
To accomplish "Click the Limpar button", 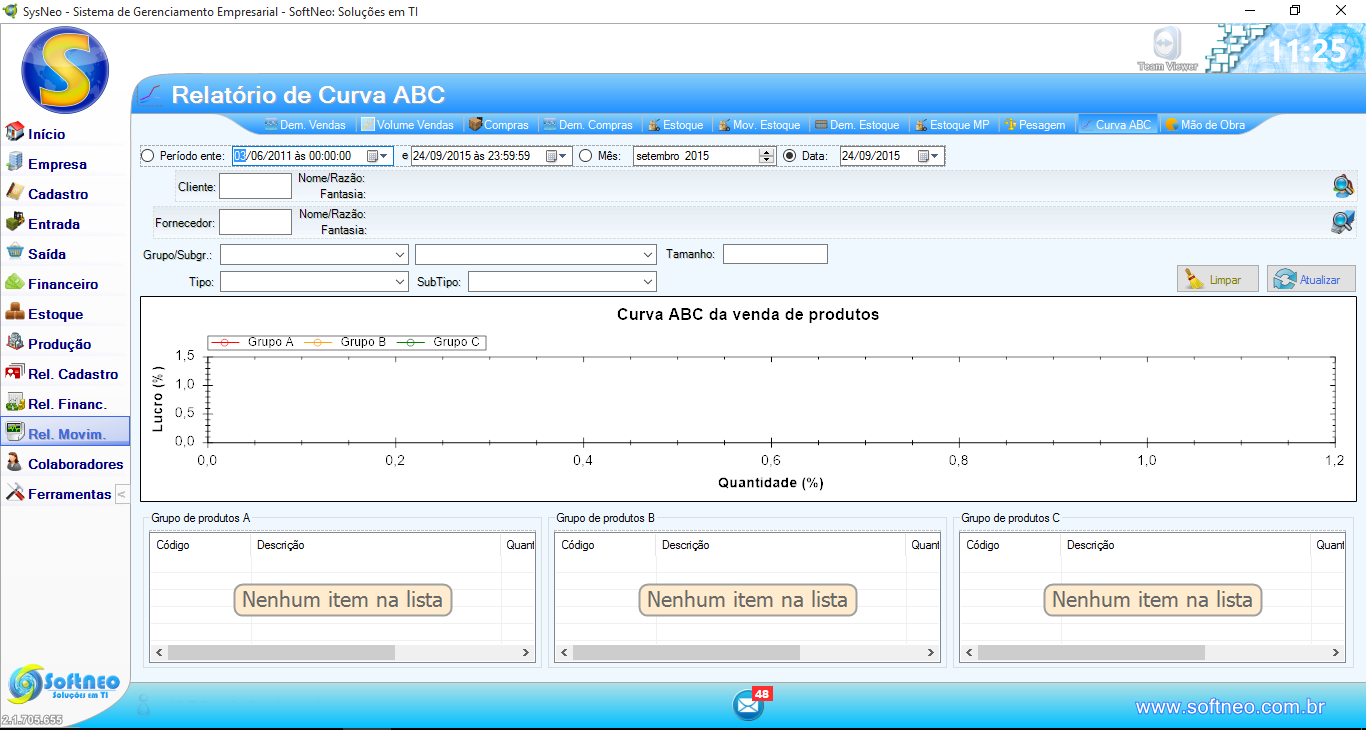I will pos(1217,280).
